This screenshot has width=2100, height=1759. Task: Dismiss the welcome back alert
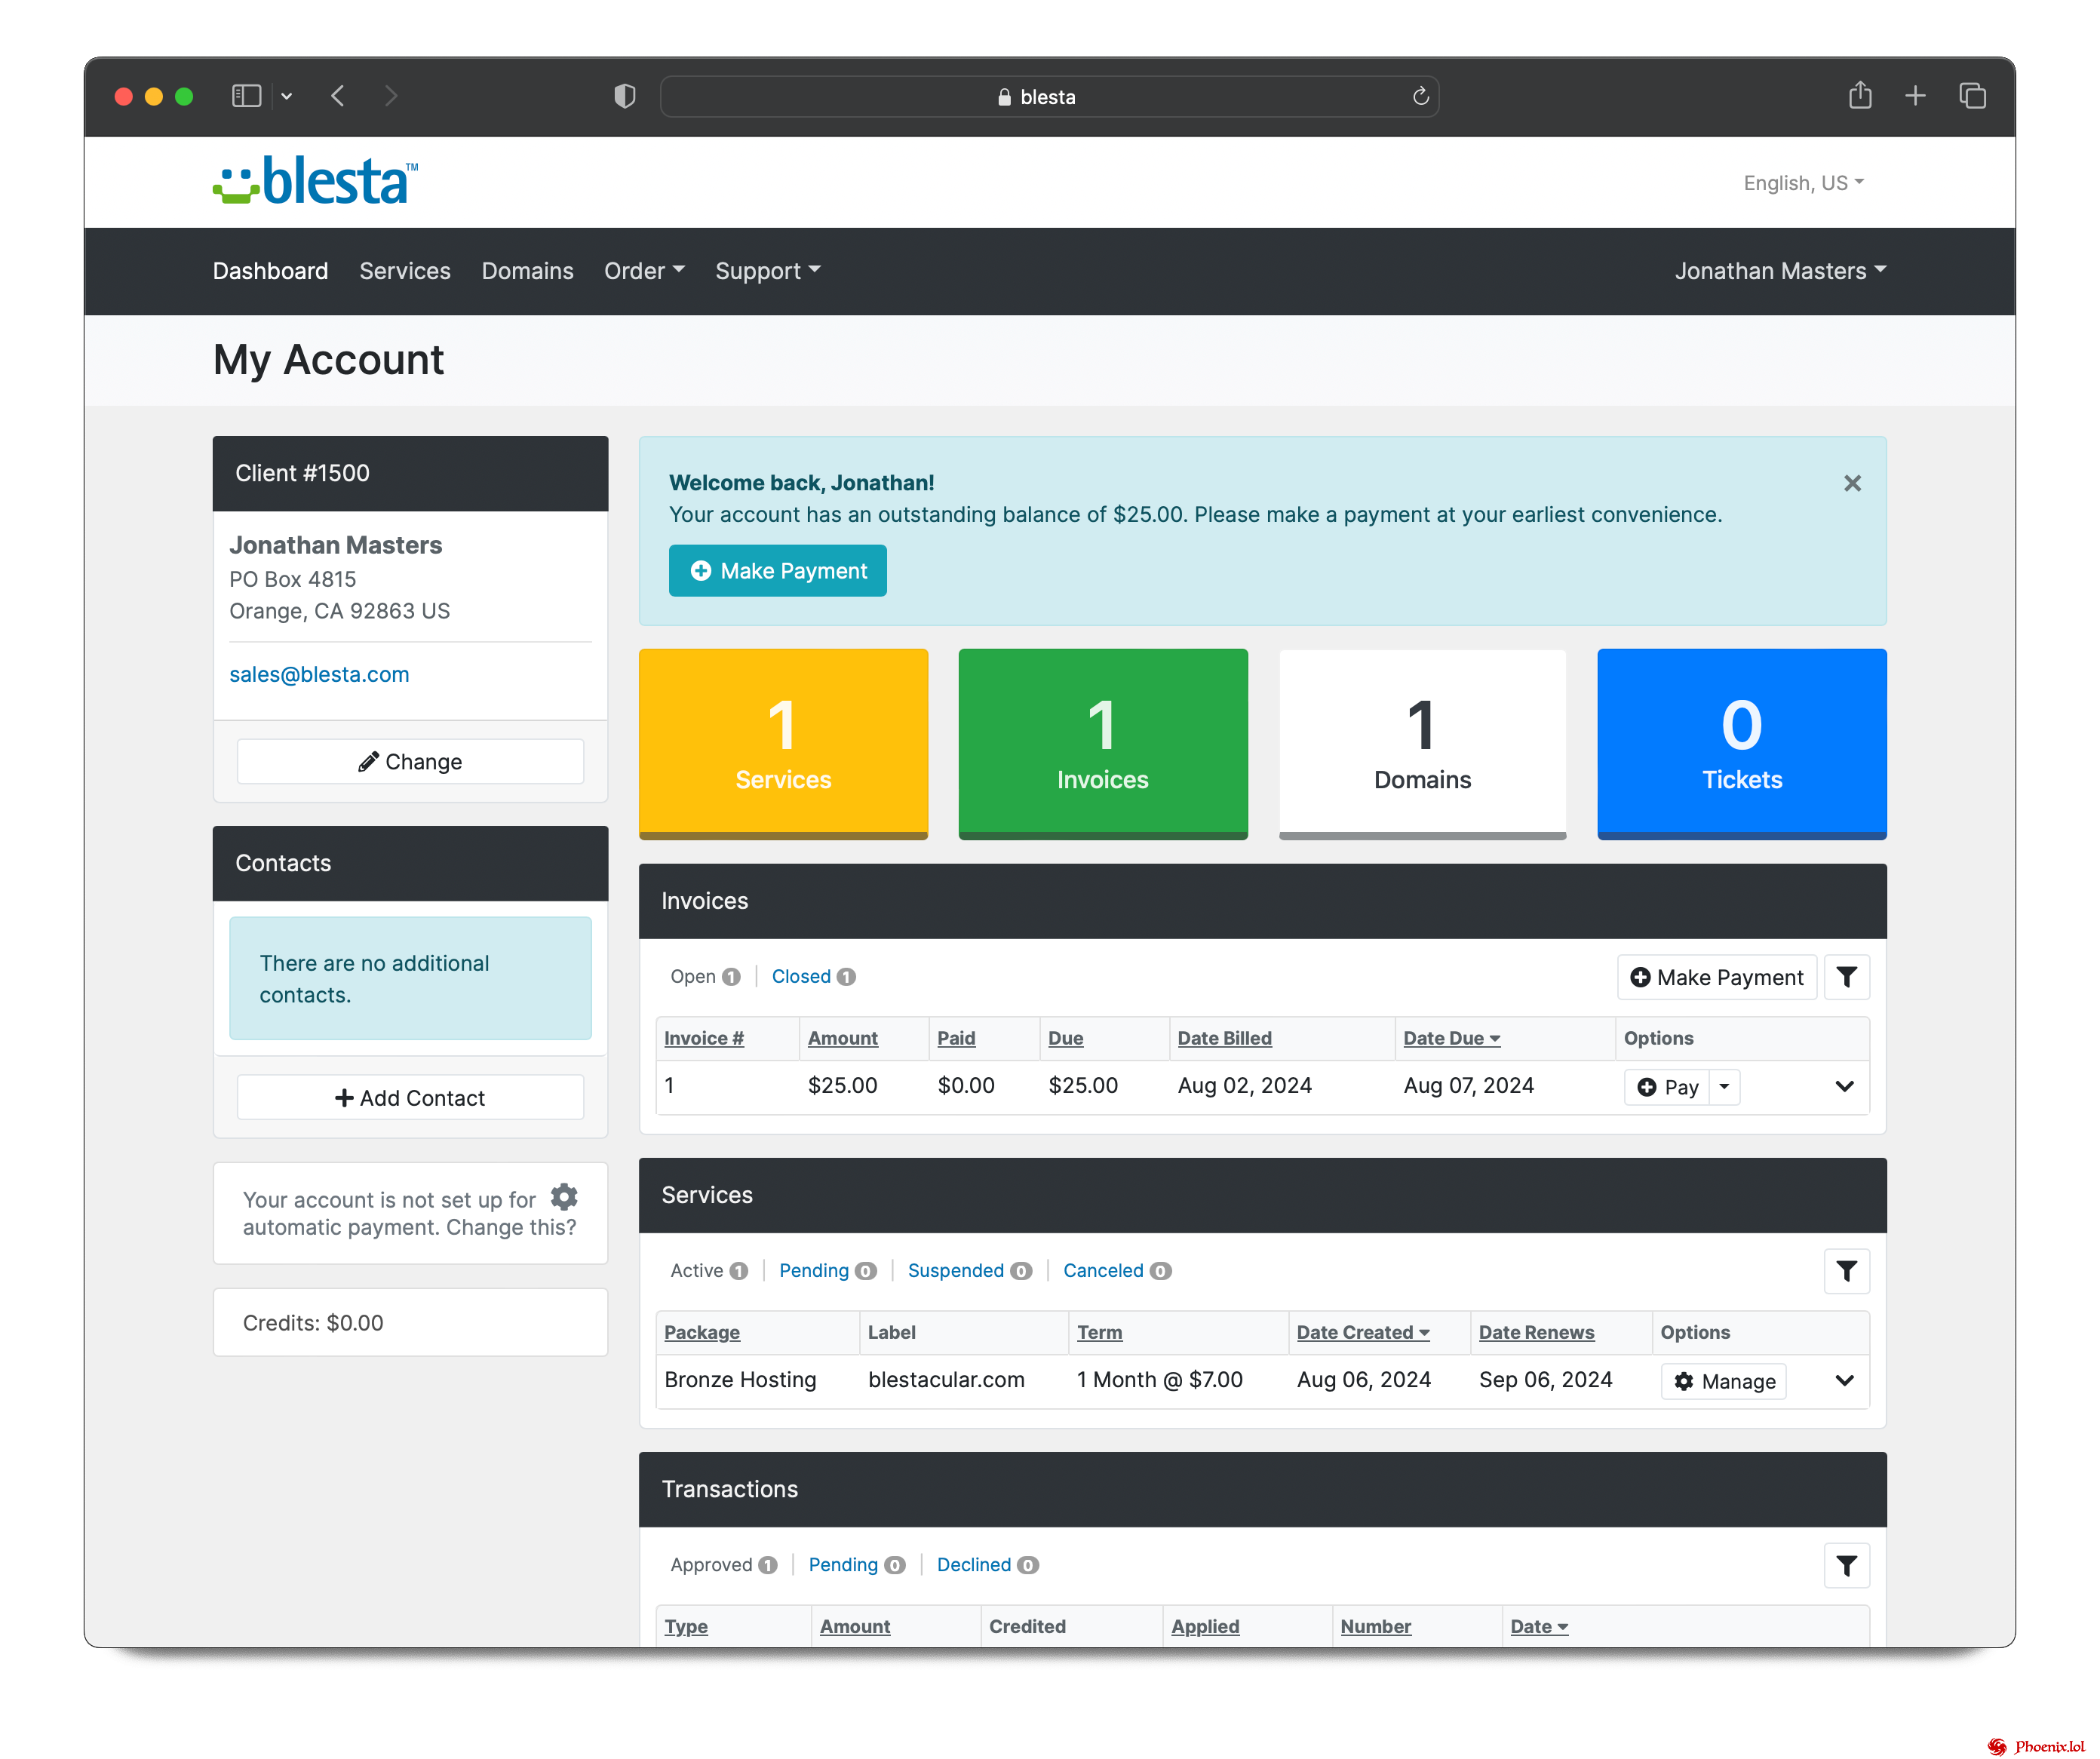point(1852,483)
